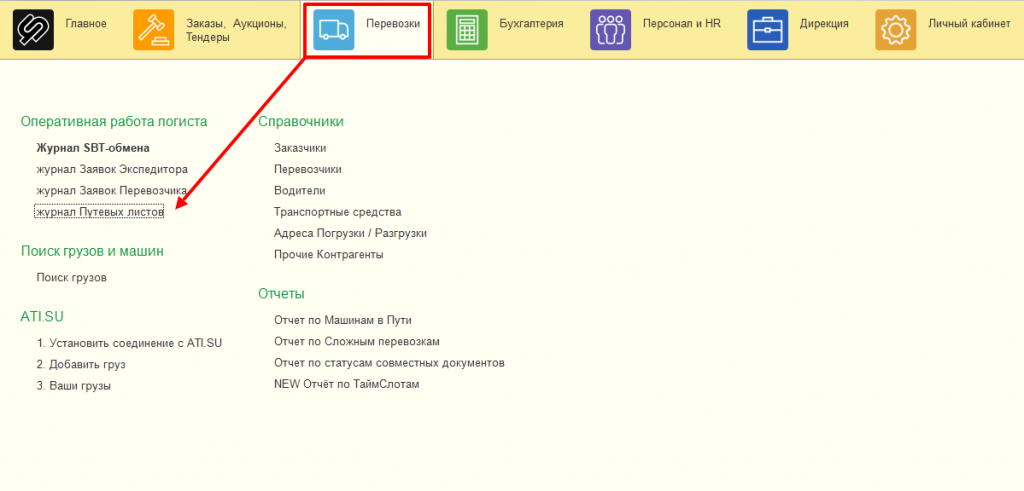The height and width of the screenshot is (491, 1024).
Task: Open Прочие Контрагенты directory
Action: point(328,255)
